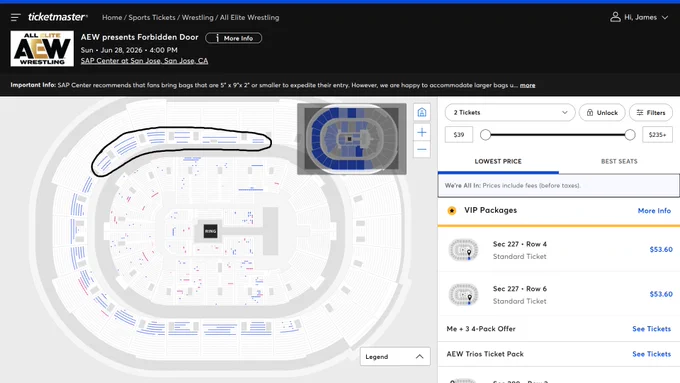Open the Filters button
The width and height of the screenshot is (680, 383).
(x=651, y=112)
